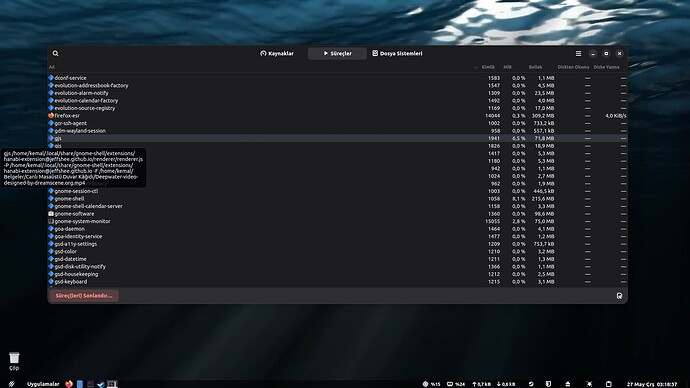Click the gnome-system-monitor process icon
The width and height of the screenshot is (690, 388).
pyautogui.click(x=51, y=221)
